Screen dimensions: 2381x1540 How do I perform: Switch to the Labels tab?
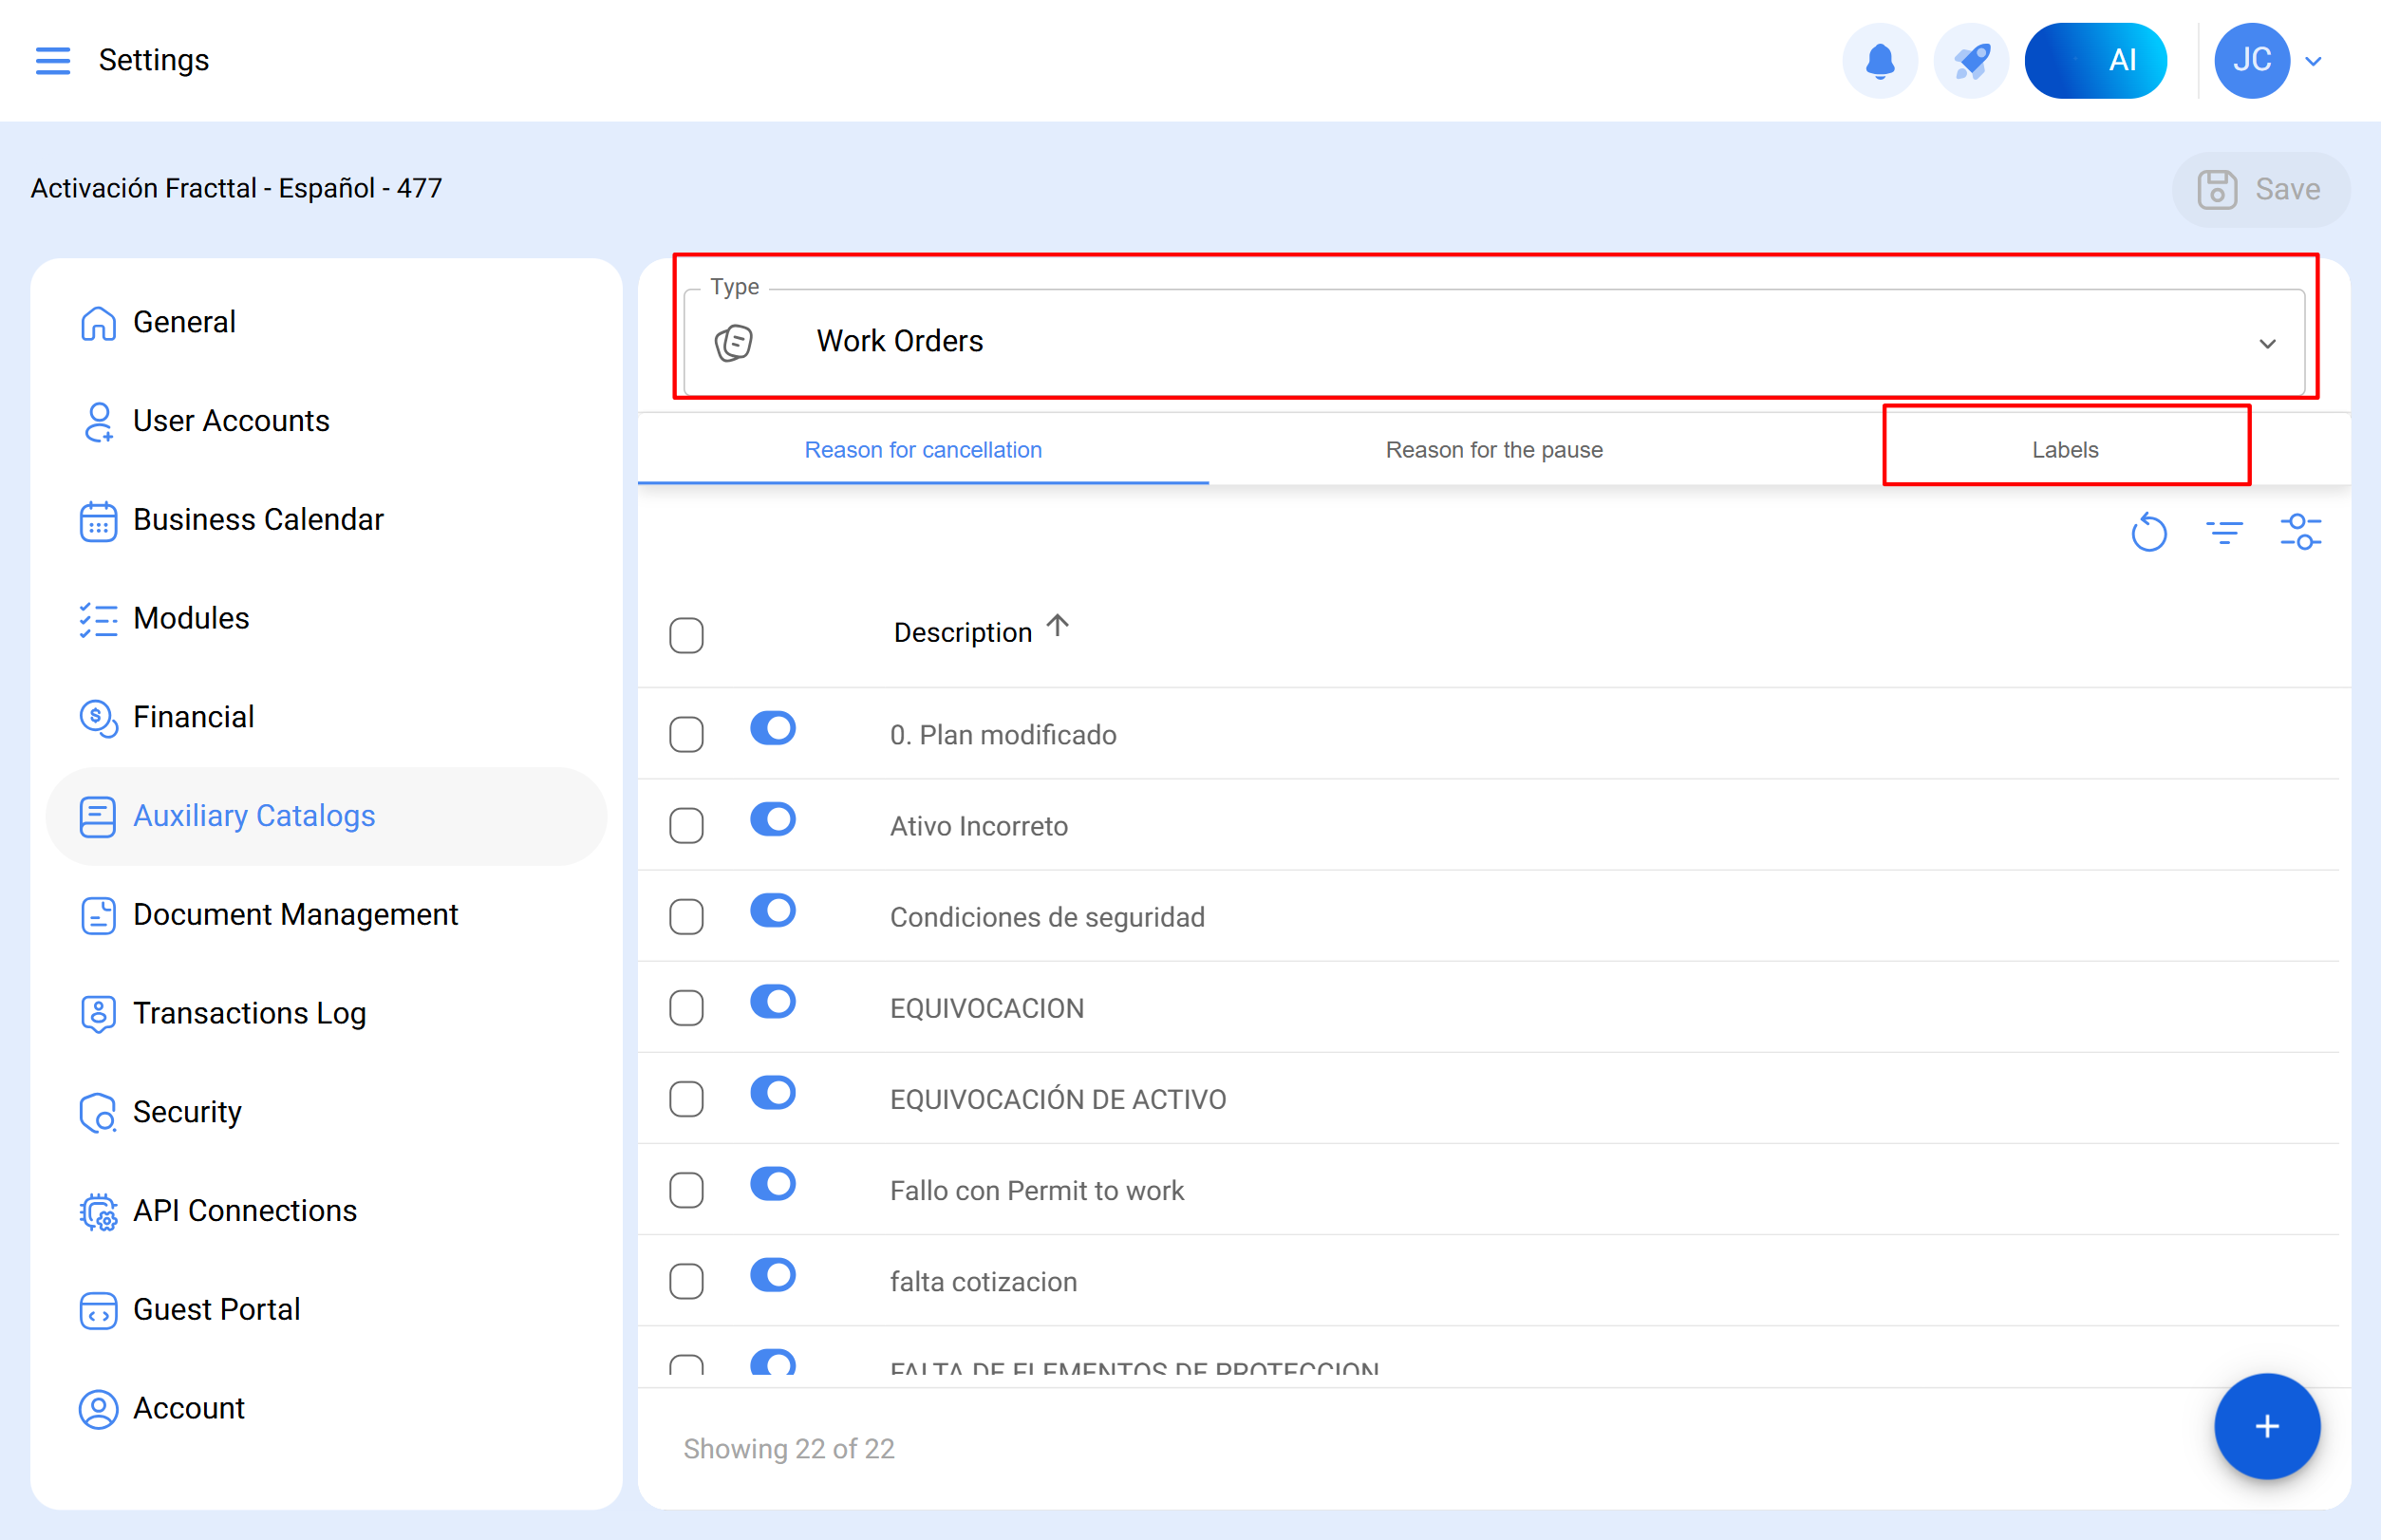[2064, 450]
